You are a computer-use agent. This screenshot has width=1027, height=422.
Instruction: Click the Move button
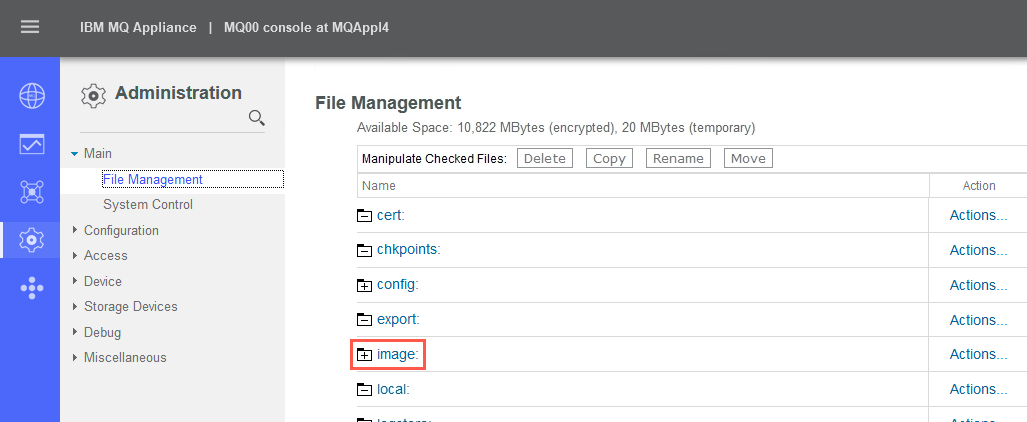coord(748,158)
